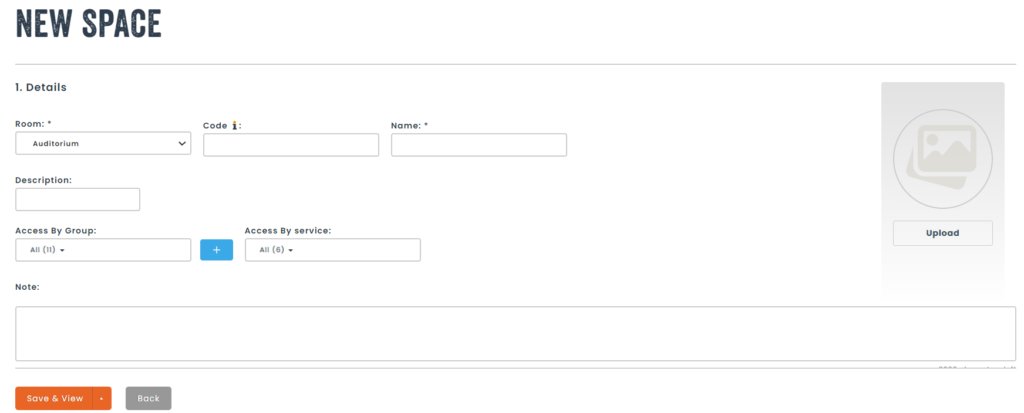Image resolution: width=1024 pixels, height=413 pixels.
Task: Expand the Room chevron arrow
Action: pyautogui.click(x=182, y=144)
